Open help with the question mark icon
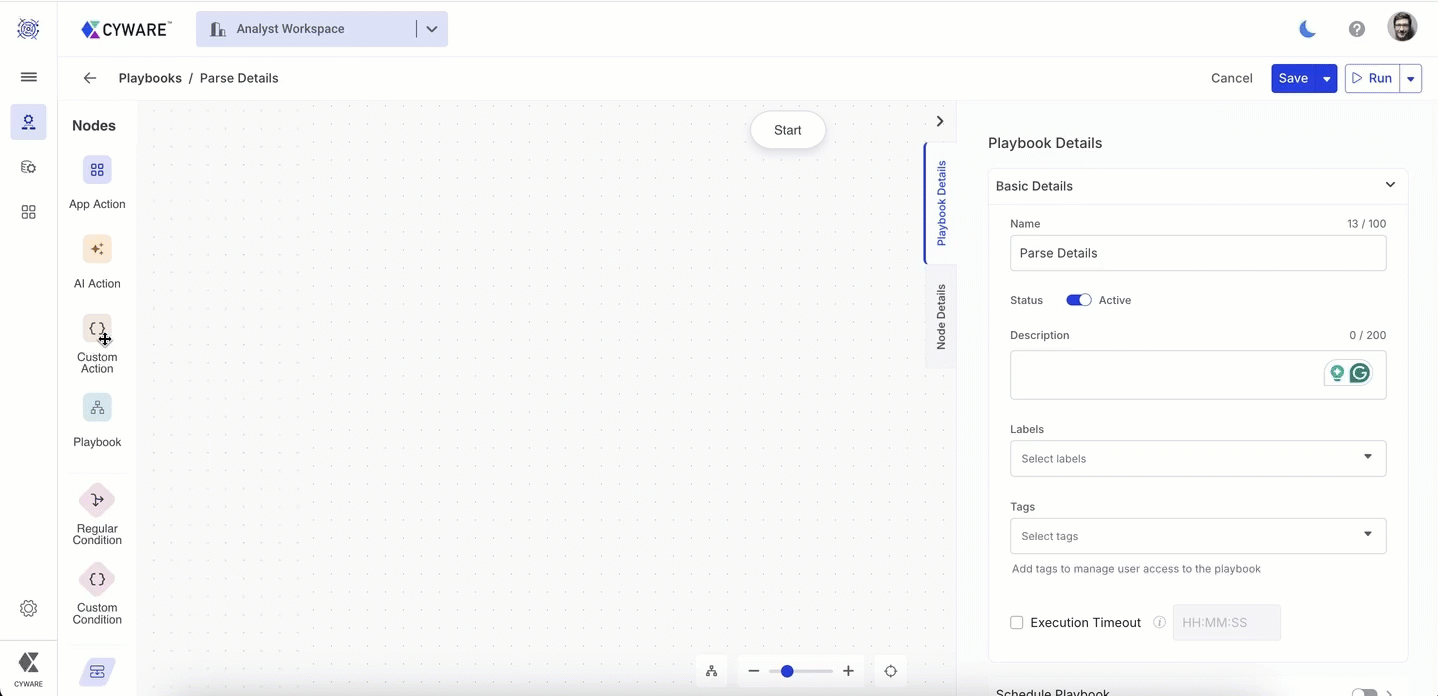The width and height of the screenshot is (1438, 696). tap(1356, 29)
